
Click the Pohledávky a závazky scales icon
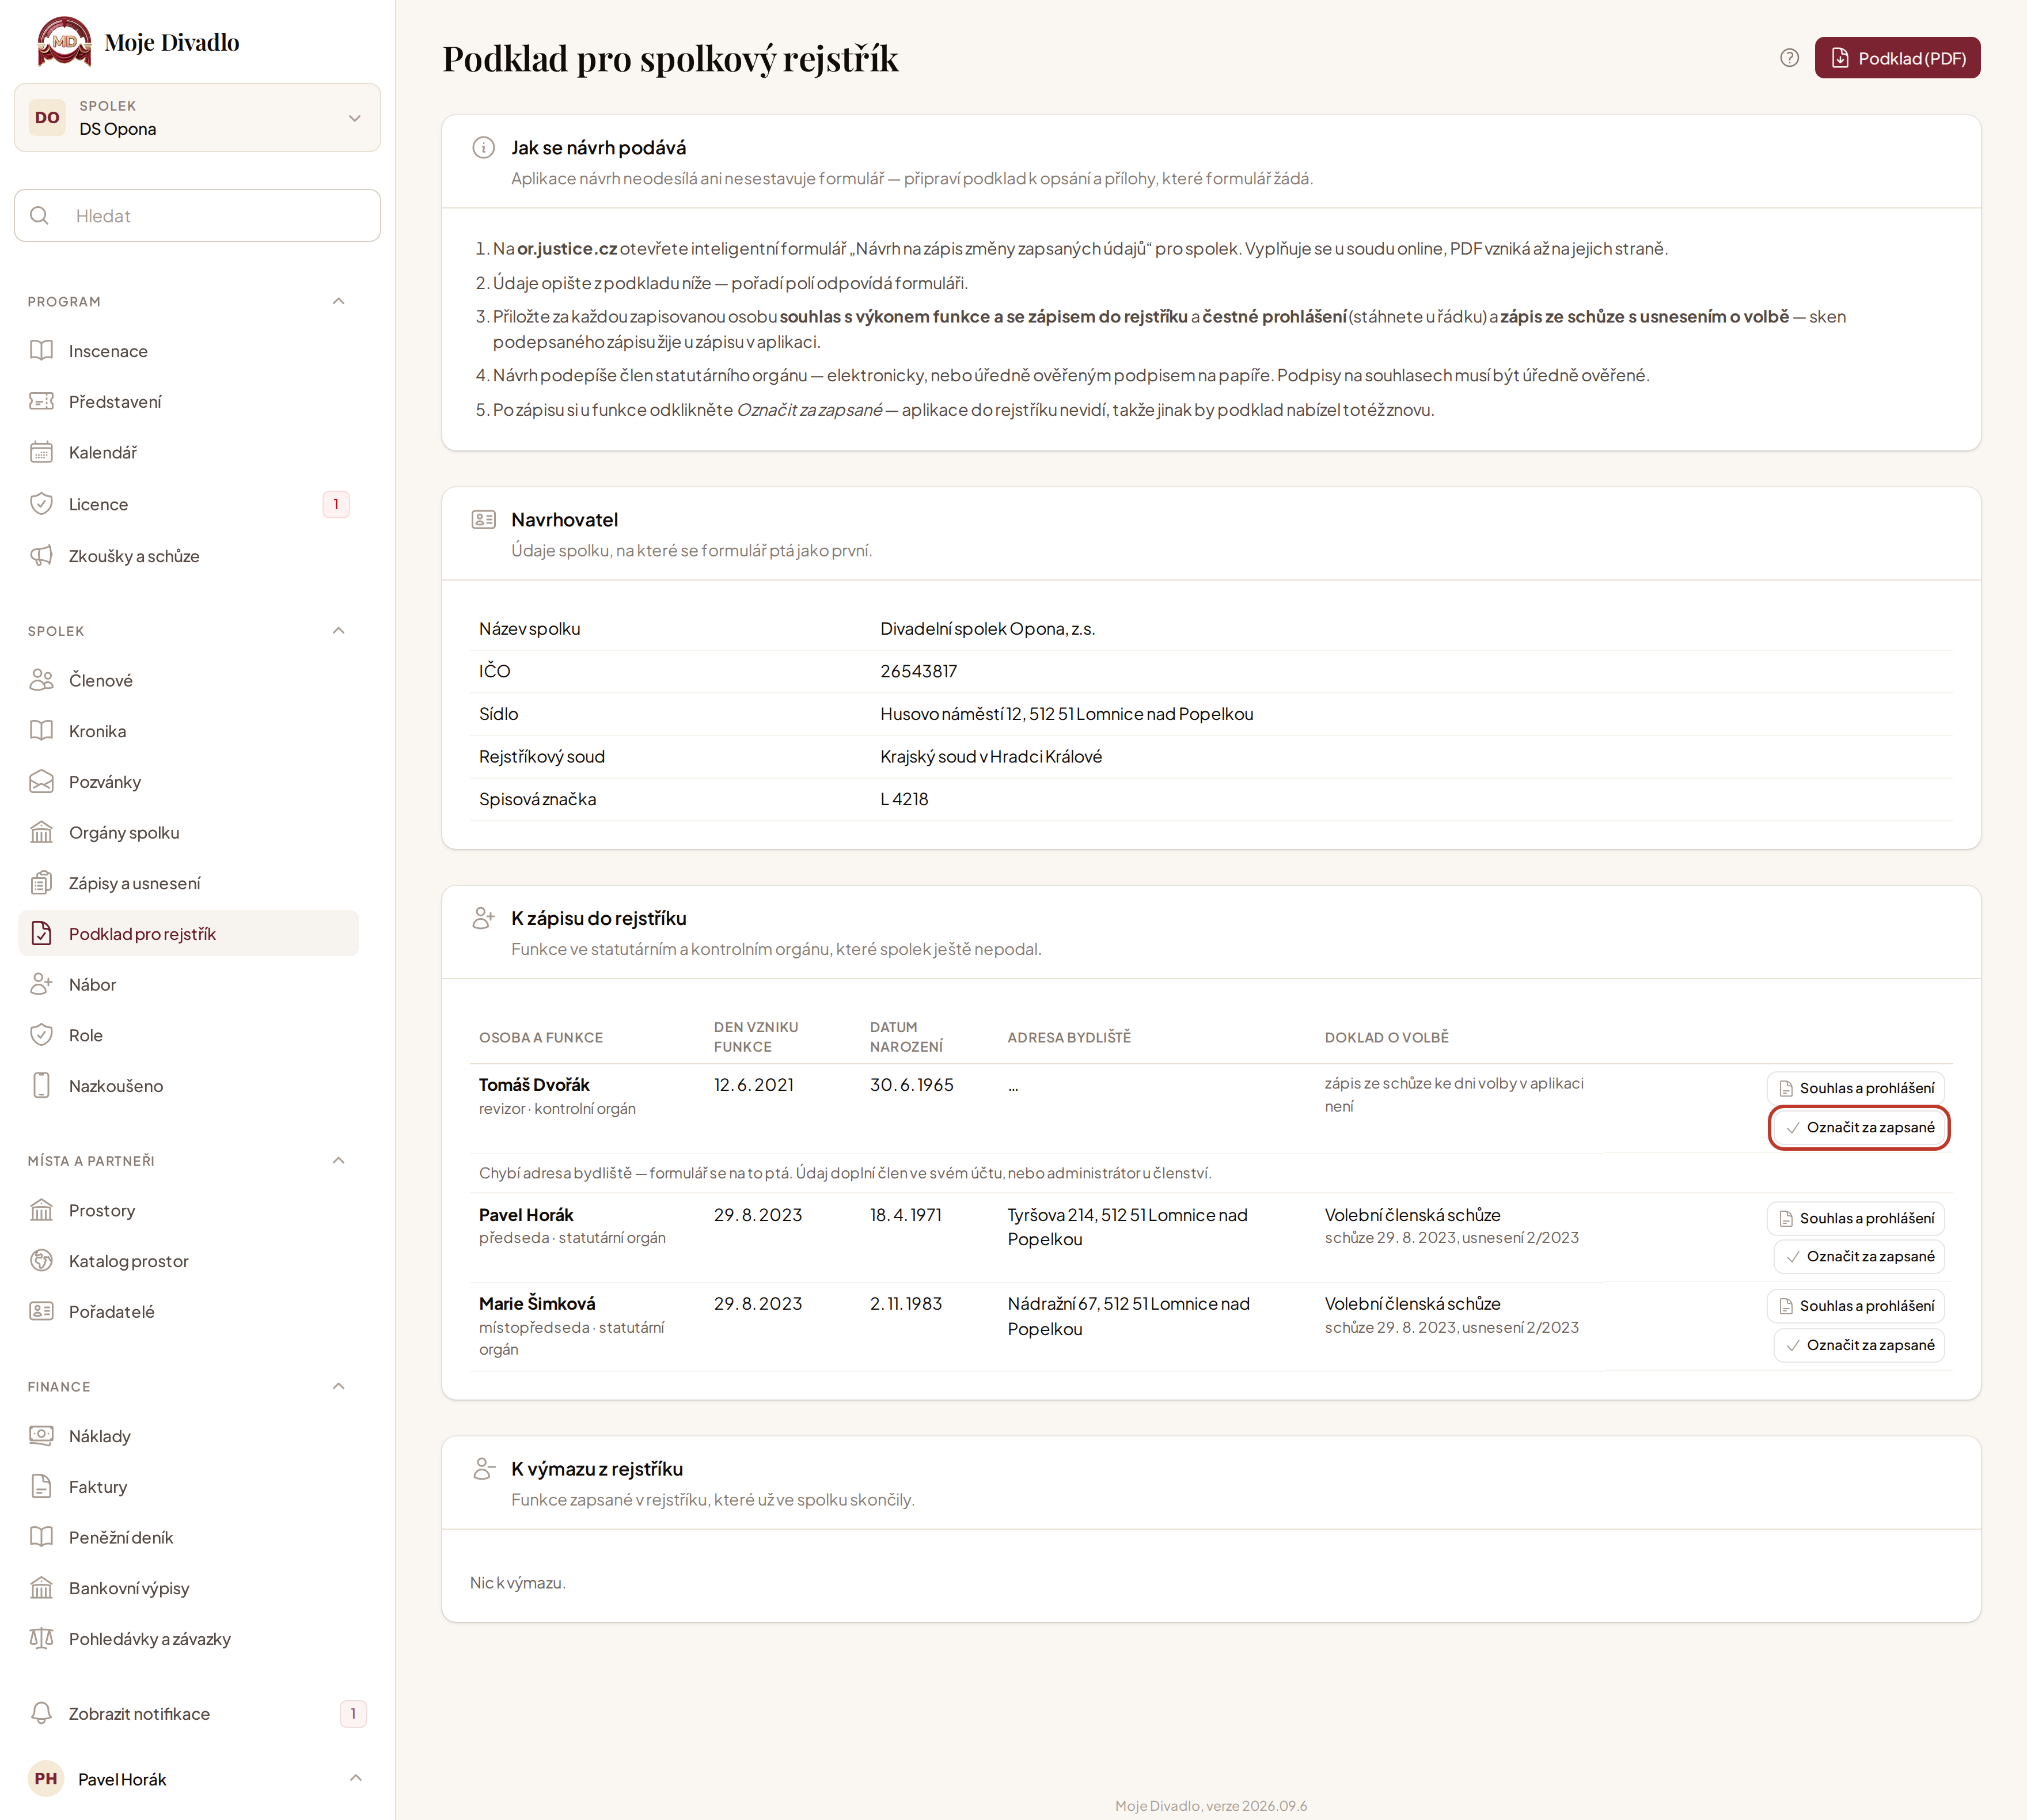click(x=41, y=1639)
